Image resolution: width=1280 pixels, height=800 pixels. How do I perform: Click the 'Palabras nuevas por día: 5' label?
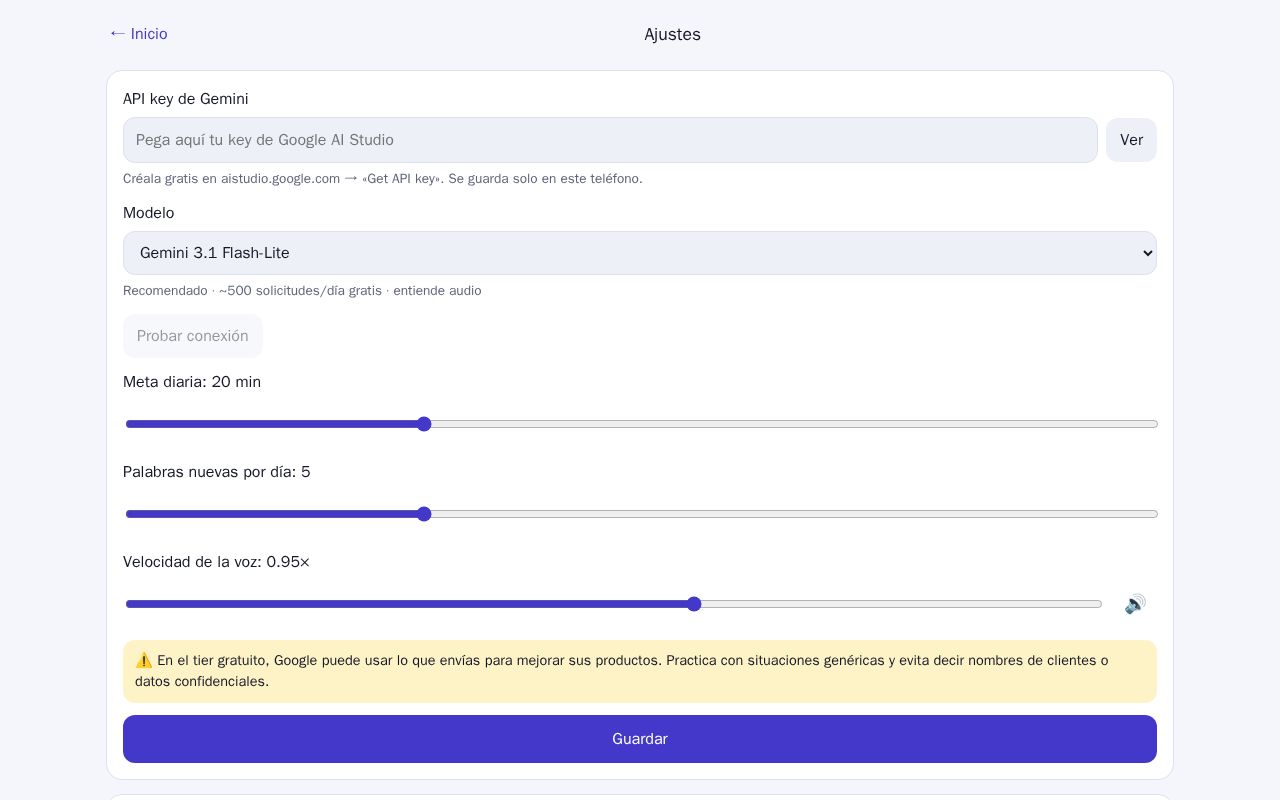point(217,472)
